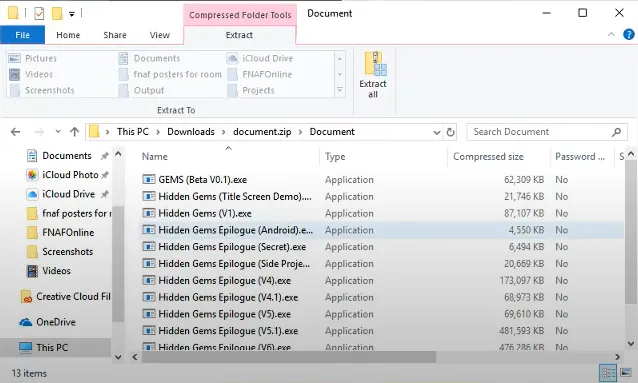Select Hidden Gems Epilogue (Secret).exe file
This screenshot has height=383, width=638.
click(x=232, y=247)
